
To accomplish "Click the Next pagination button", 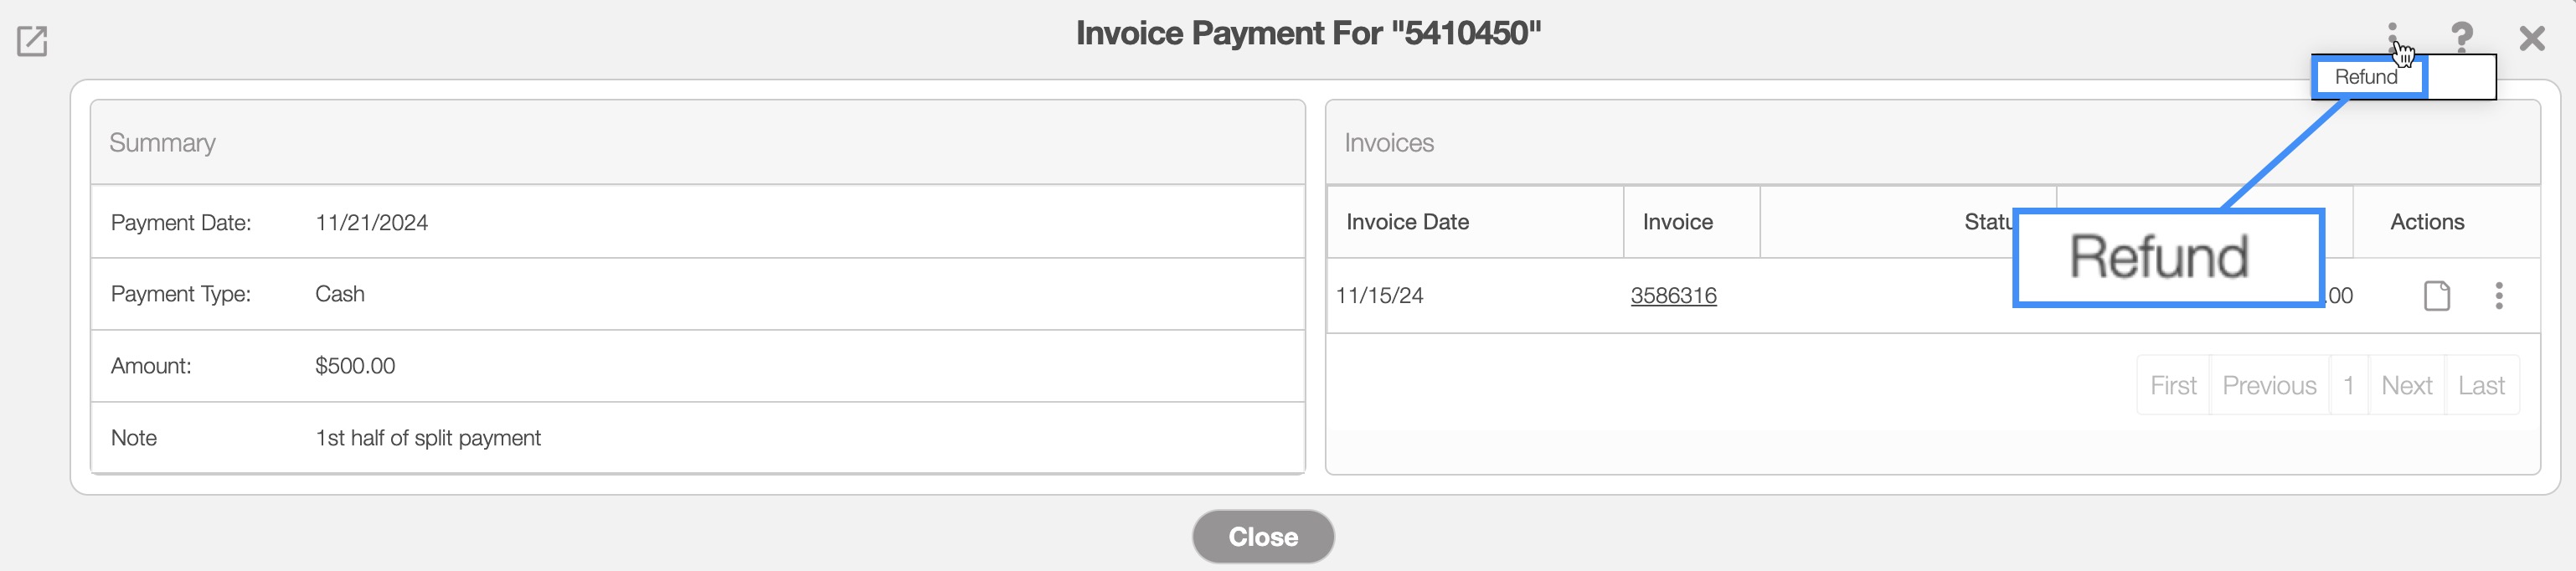I will [x=2406, y=386].
